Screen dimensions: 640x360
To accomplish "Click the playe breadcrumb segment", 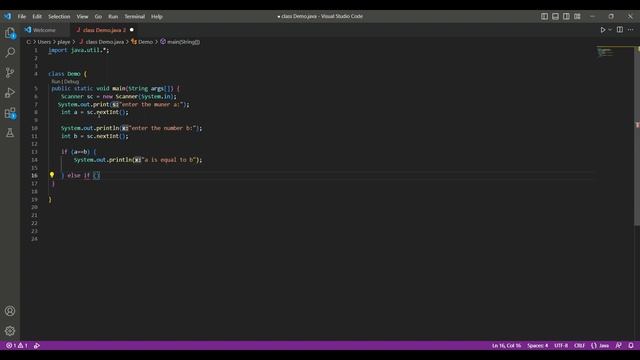I will (x=64, y=42).
